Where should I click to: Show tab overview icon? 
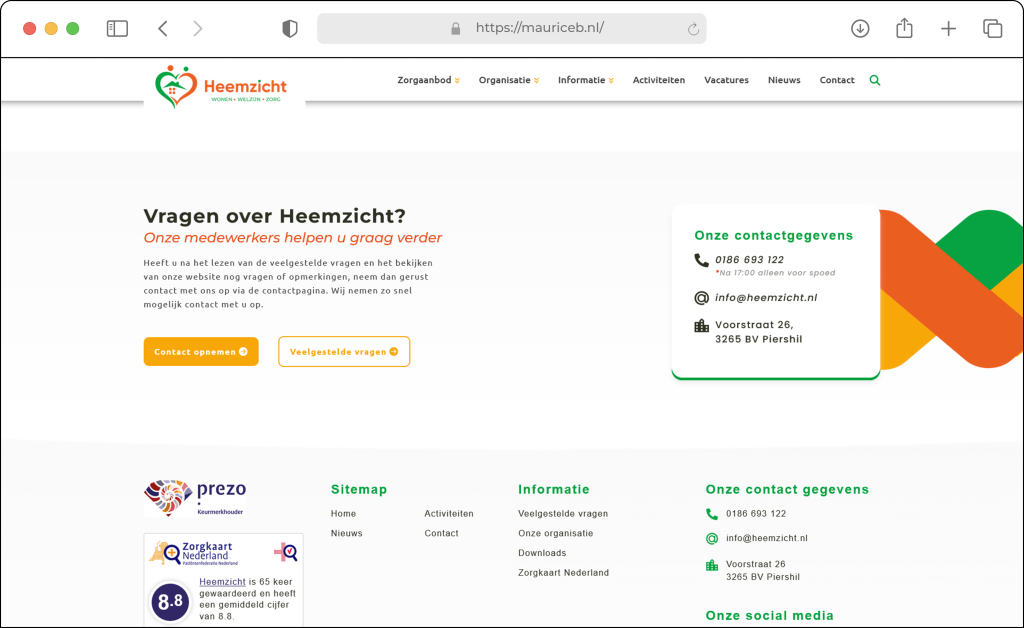(x=992, y=28)
